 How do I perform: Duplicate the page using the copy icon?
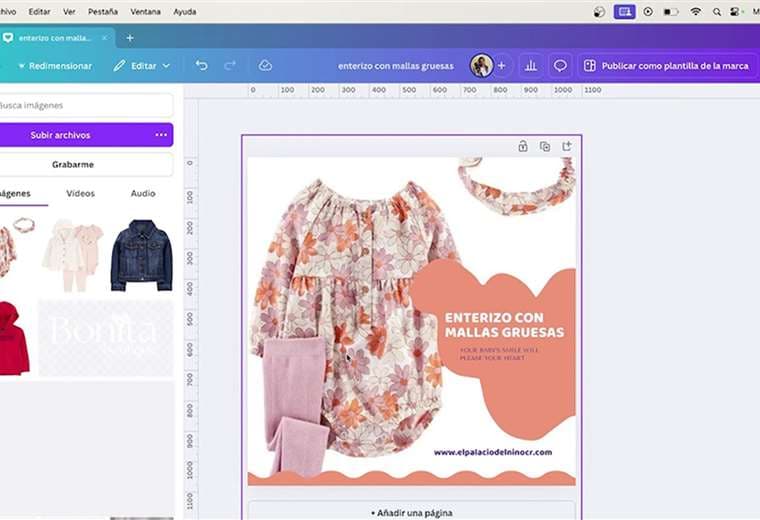pyautogui.click(x=545, y=146)
